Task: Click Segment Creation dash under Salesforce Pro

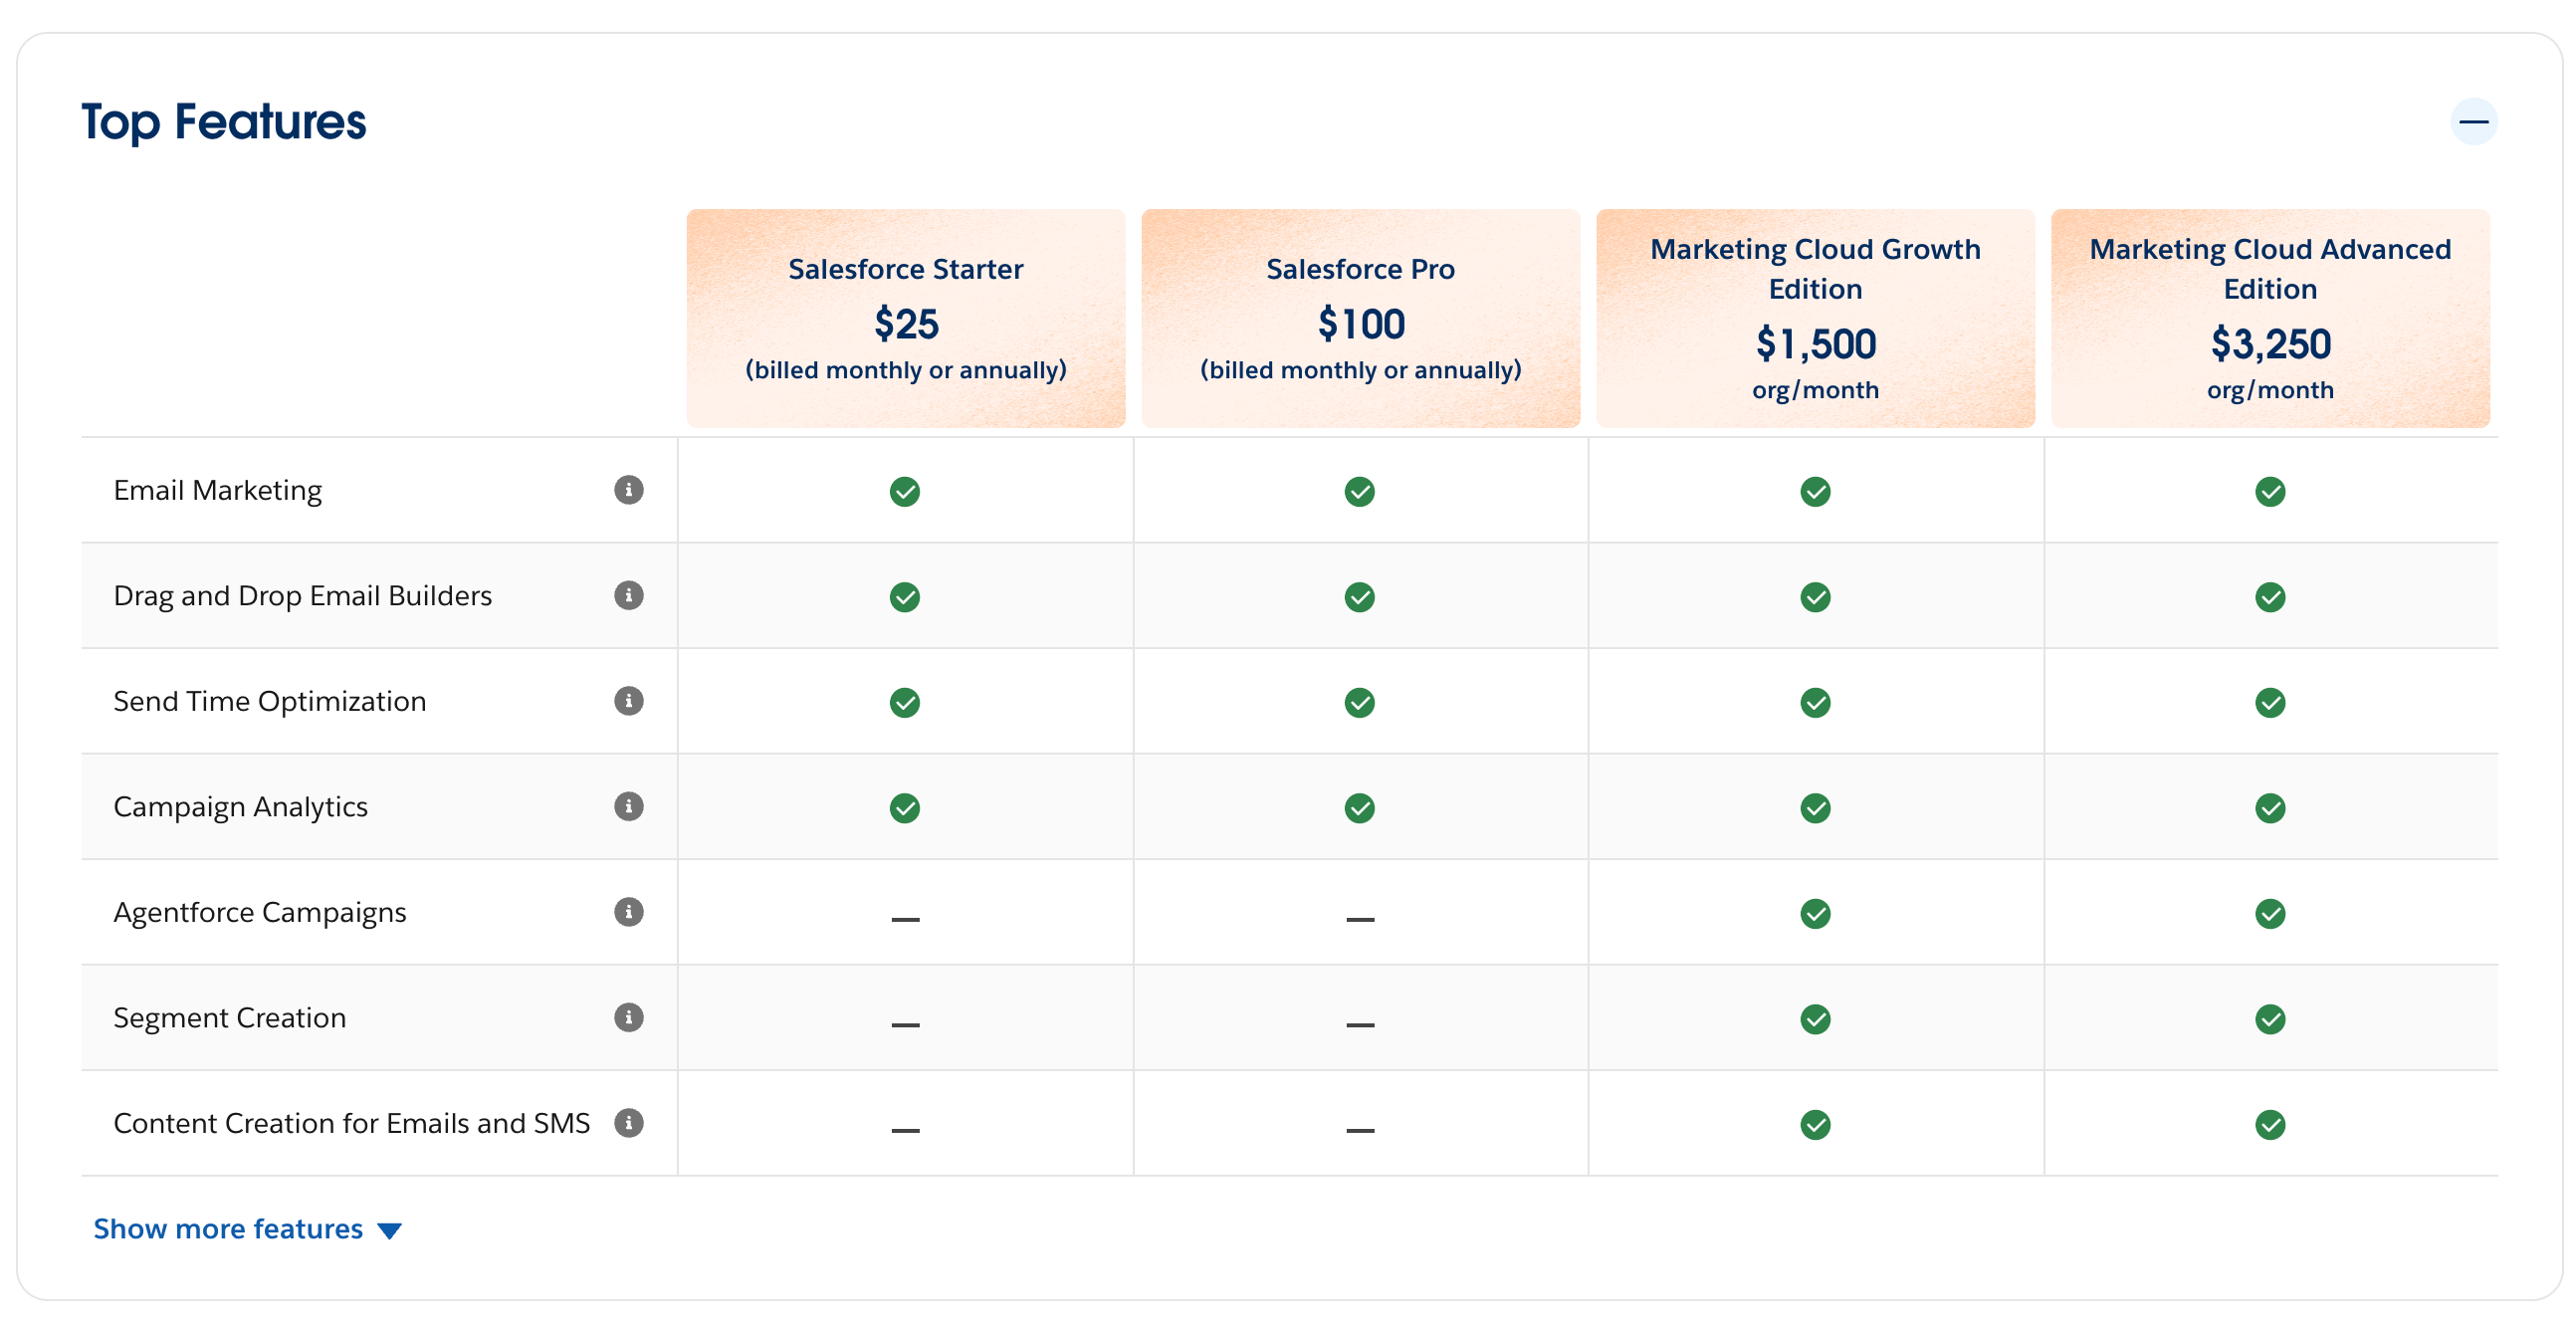Action: (x=1360, y=1025)
